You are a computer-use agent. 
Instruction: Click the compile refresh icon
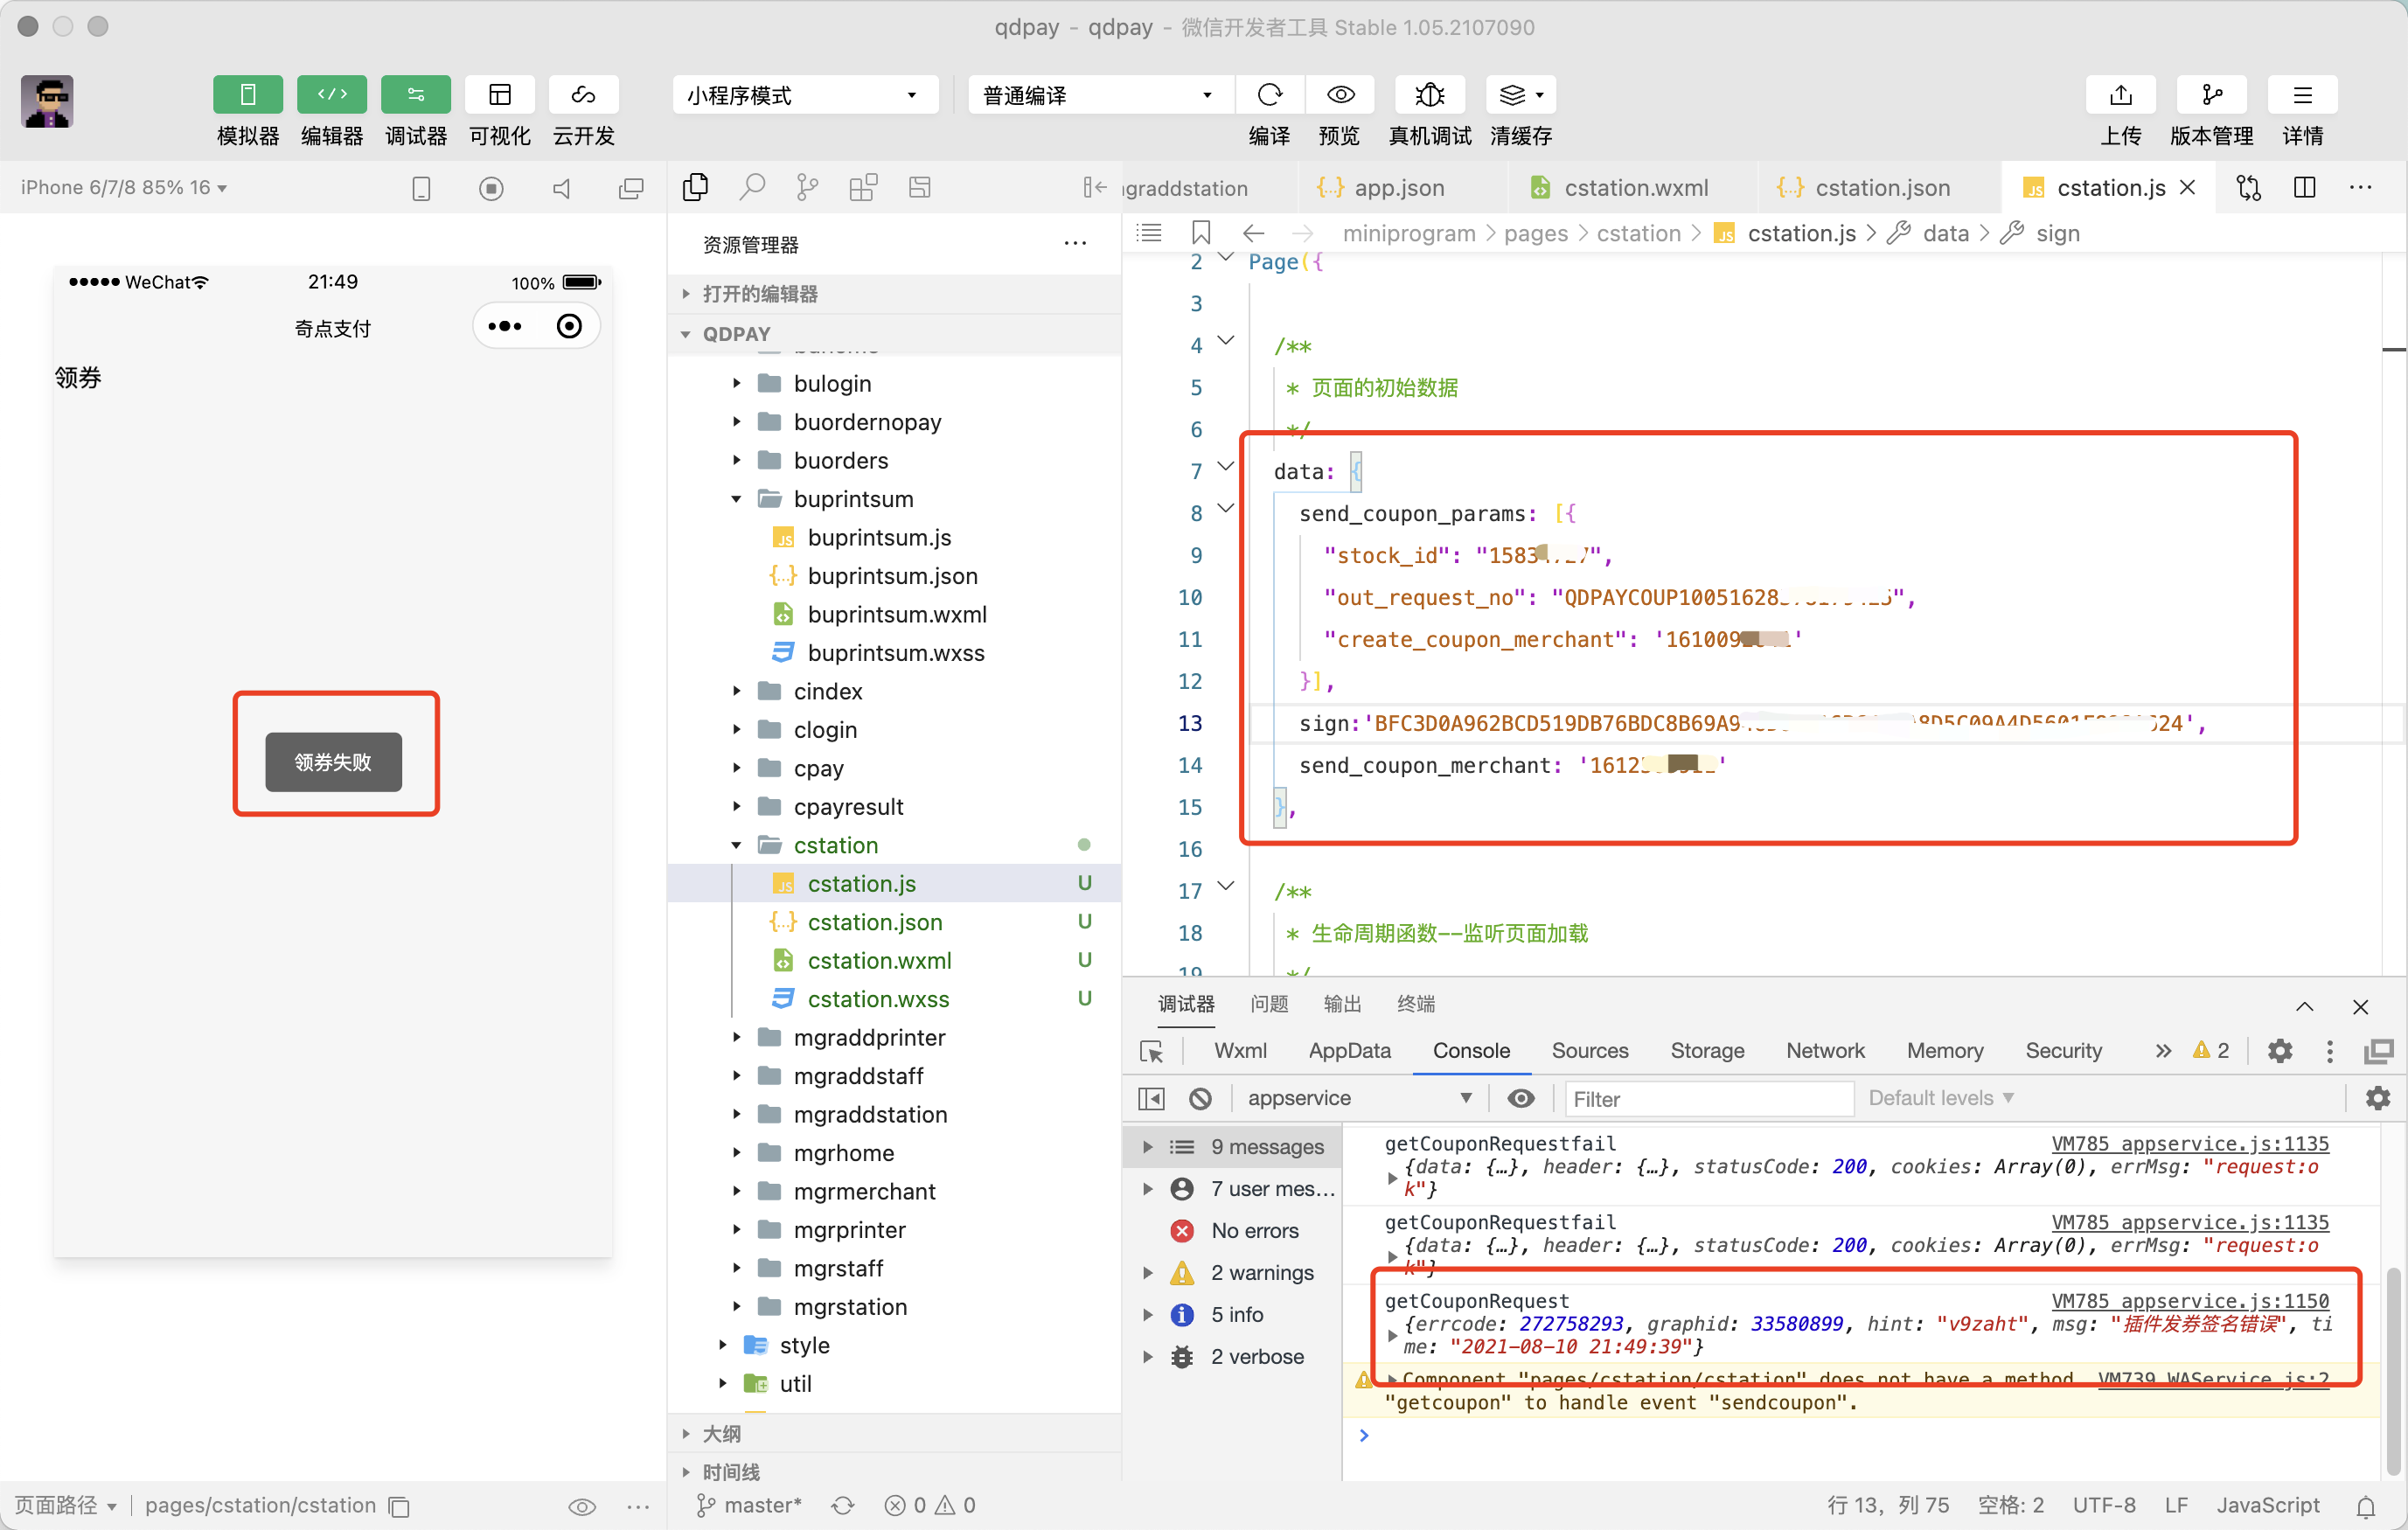click(1269, 95)
